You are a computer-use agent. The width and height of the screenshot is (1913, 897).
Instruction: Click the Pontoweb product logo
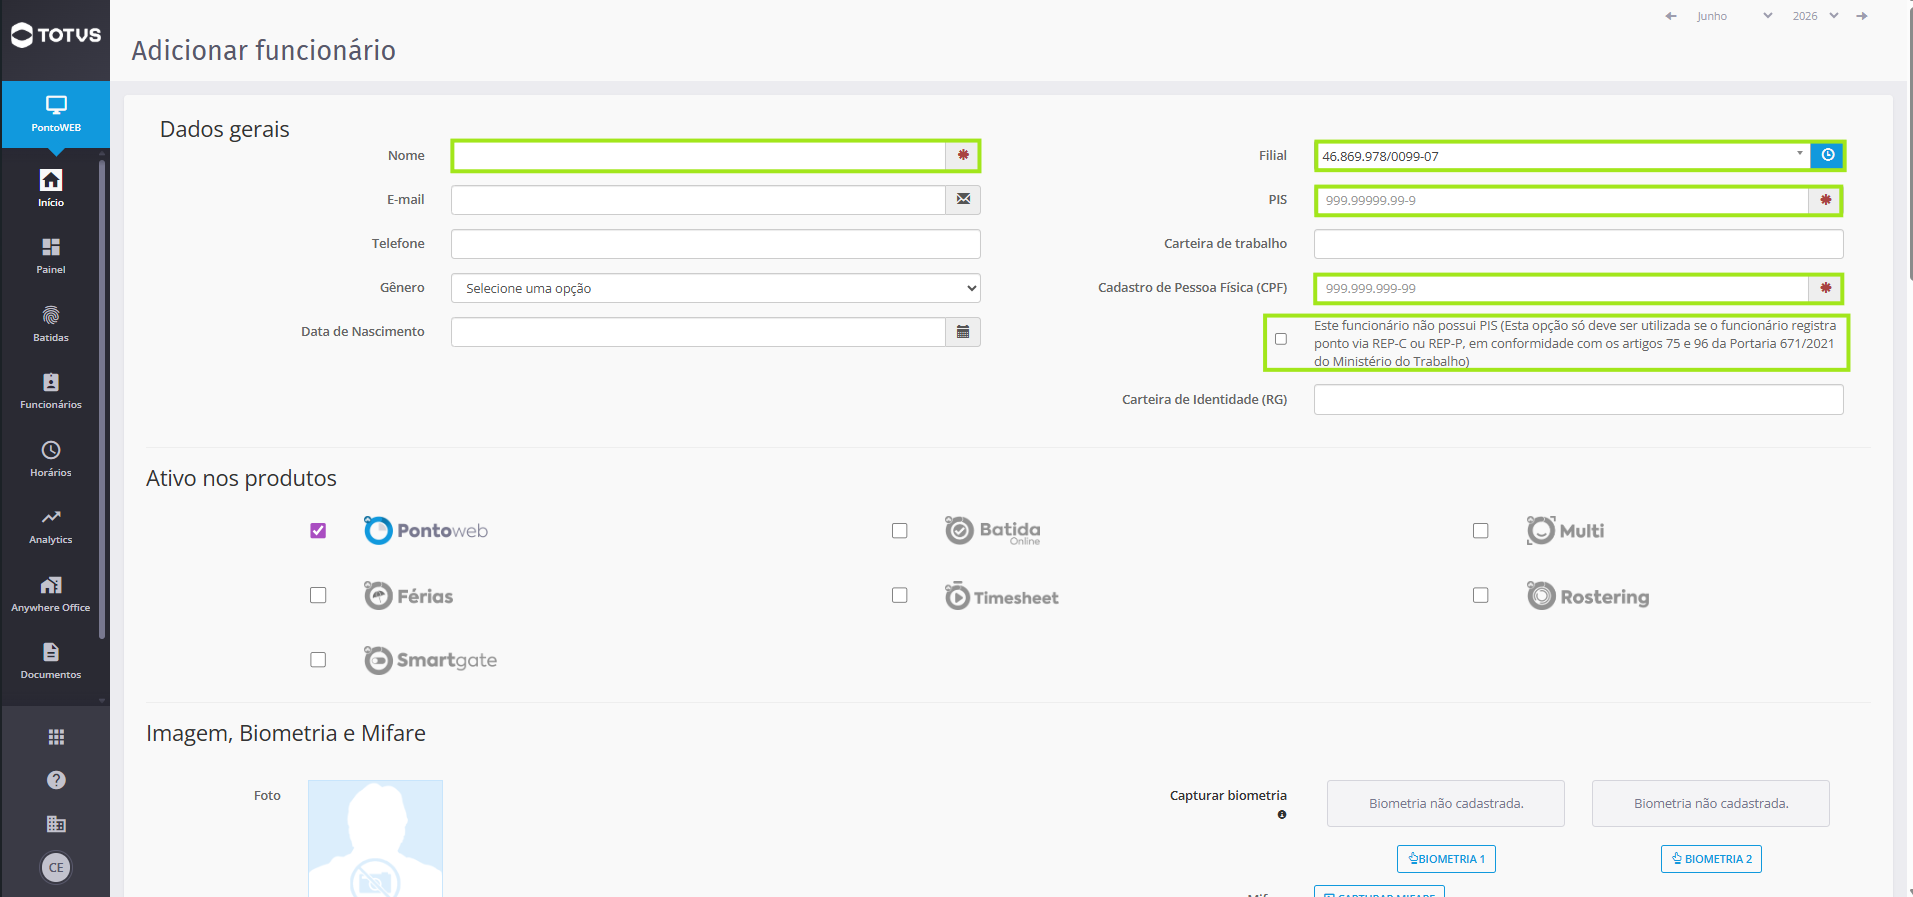click(x=426, y=530)
